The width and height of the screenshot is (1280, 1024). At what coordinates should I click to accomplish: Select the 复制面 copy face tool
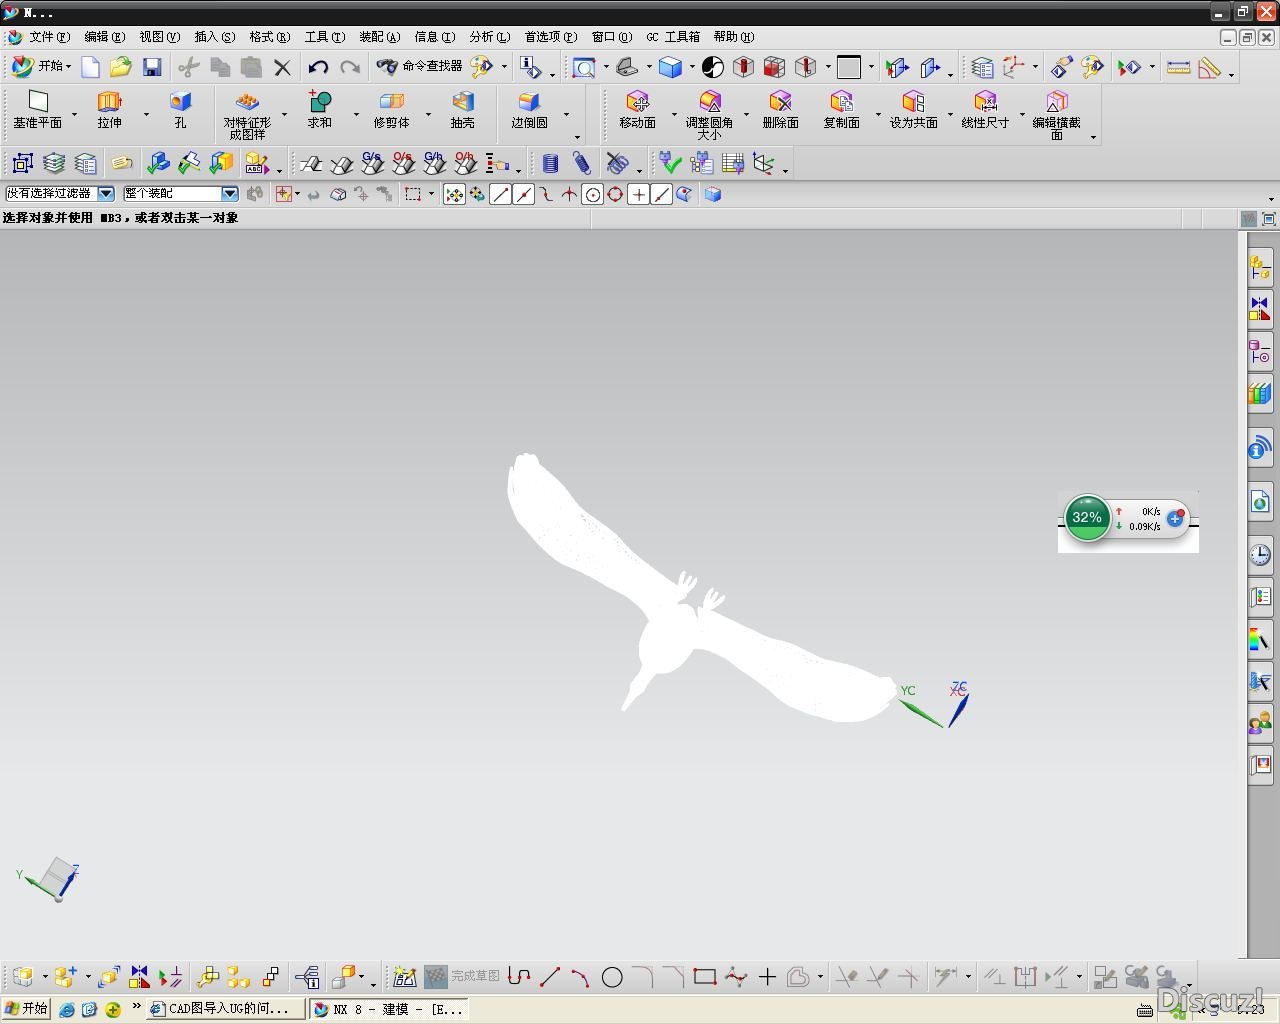pos(841,110)
